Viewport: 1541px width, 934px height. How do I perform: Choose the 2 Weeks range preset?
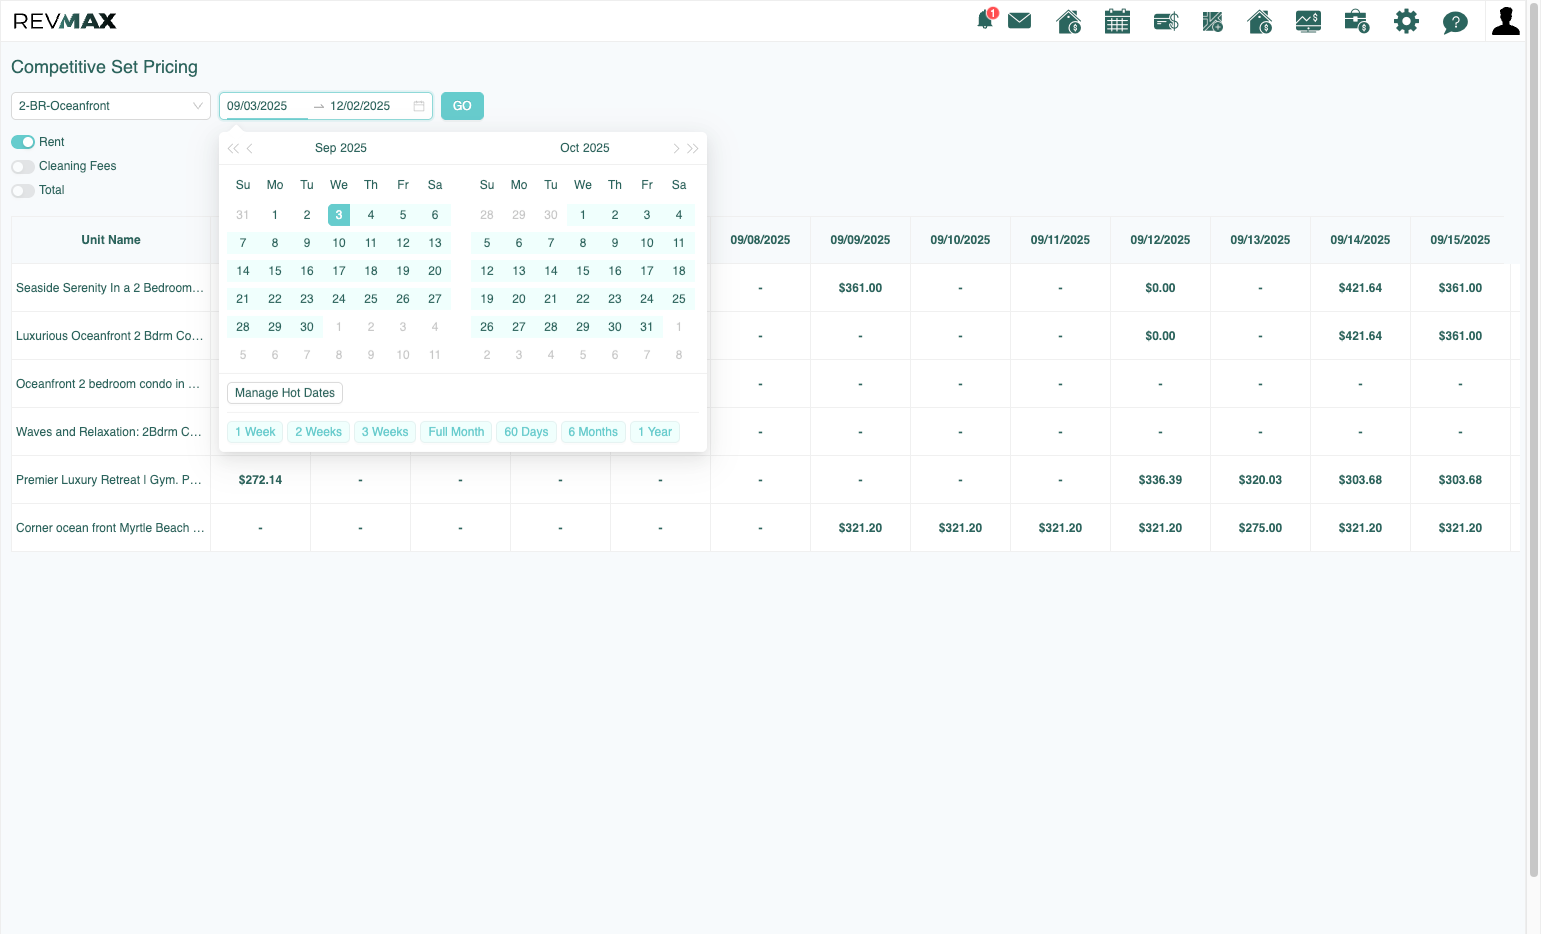(318, 432)
